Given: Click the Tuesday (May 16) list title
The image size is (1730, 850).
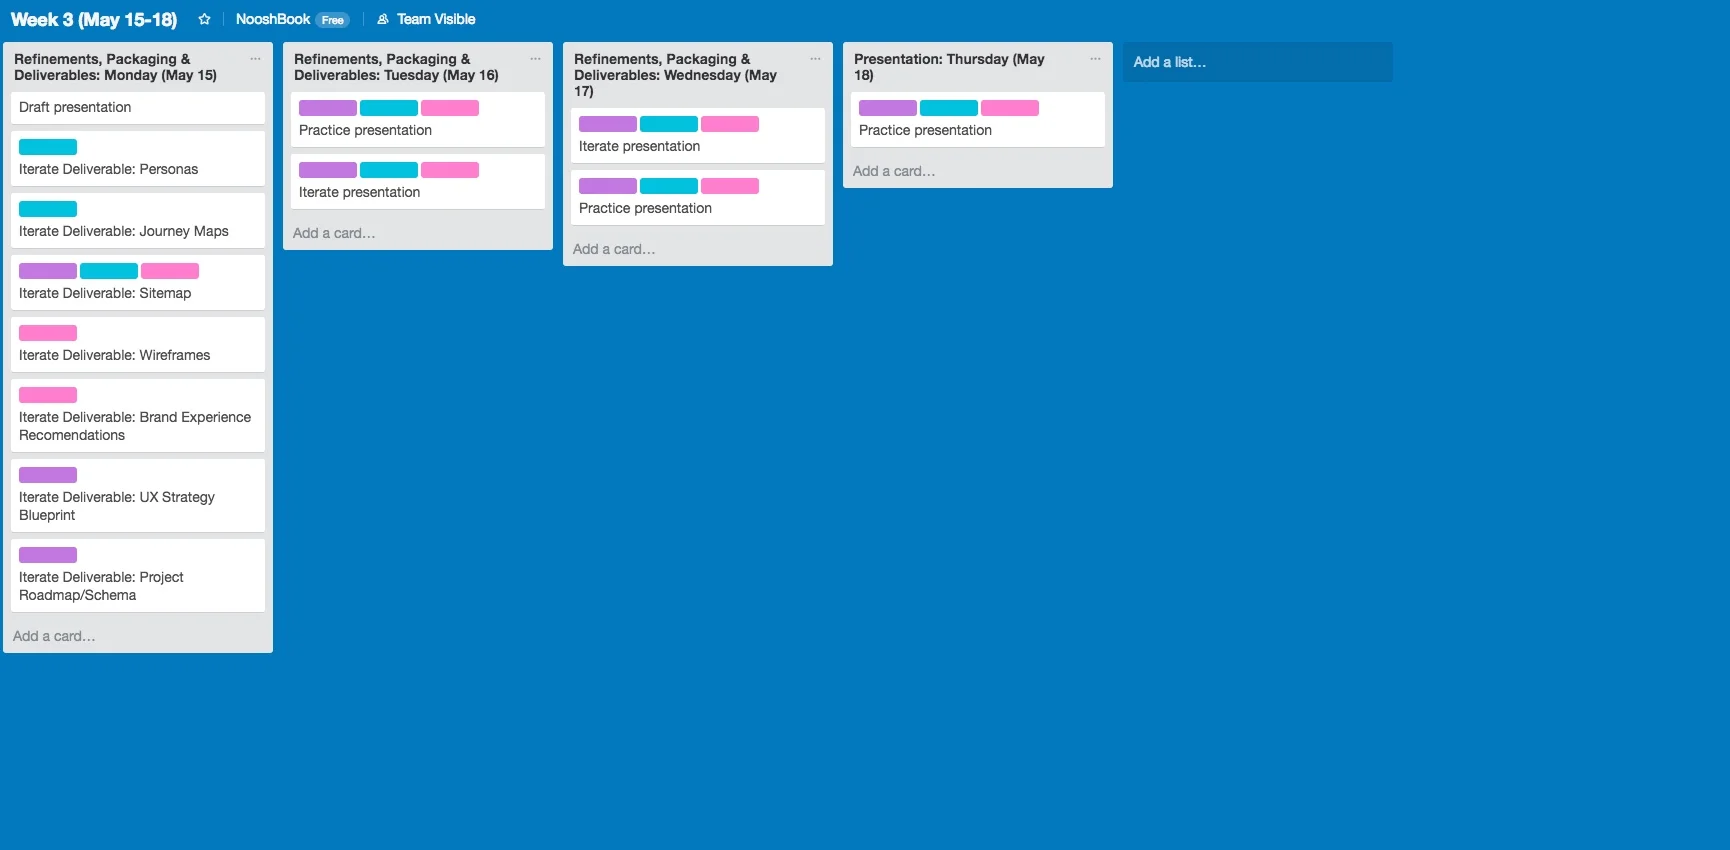Looking at the screenshot, I should click(x=396, y=67).
